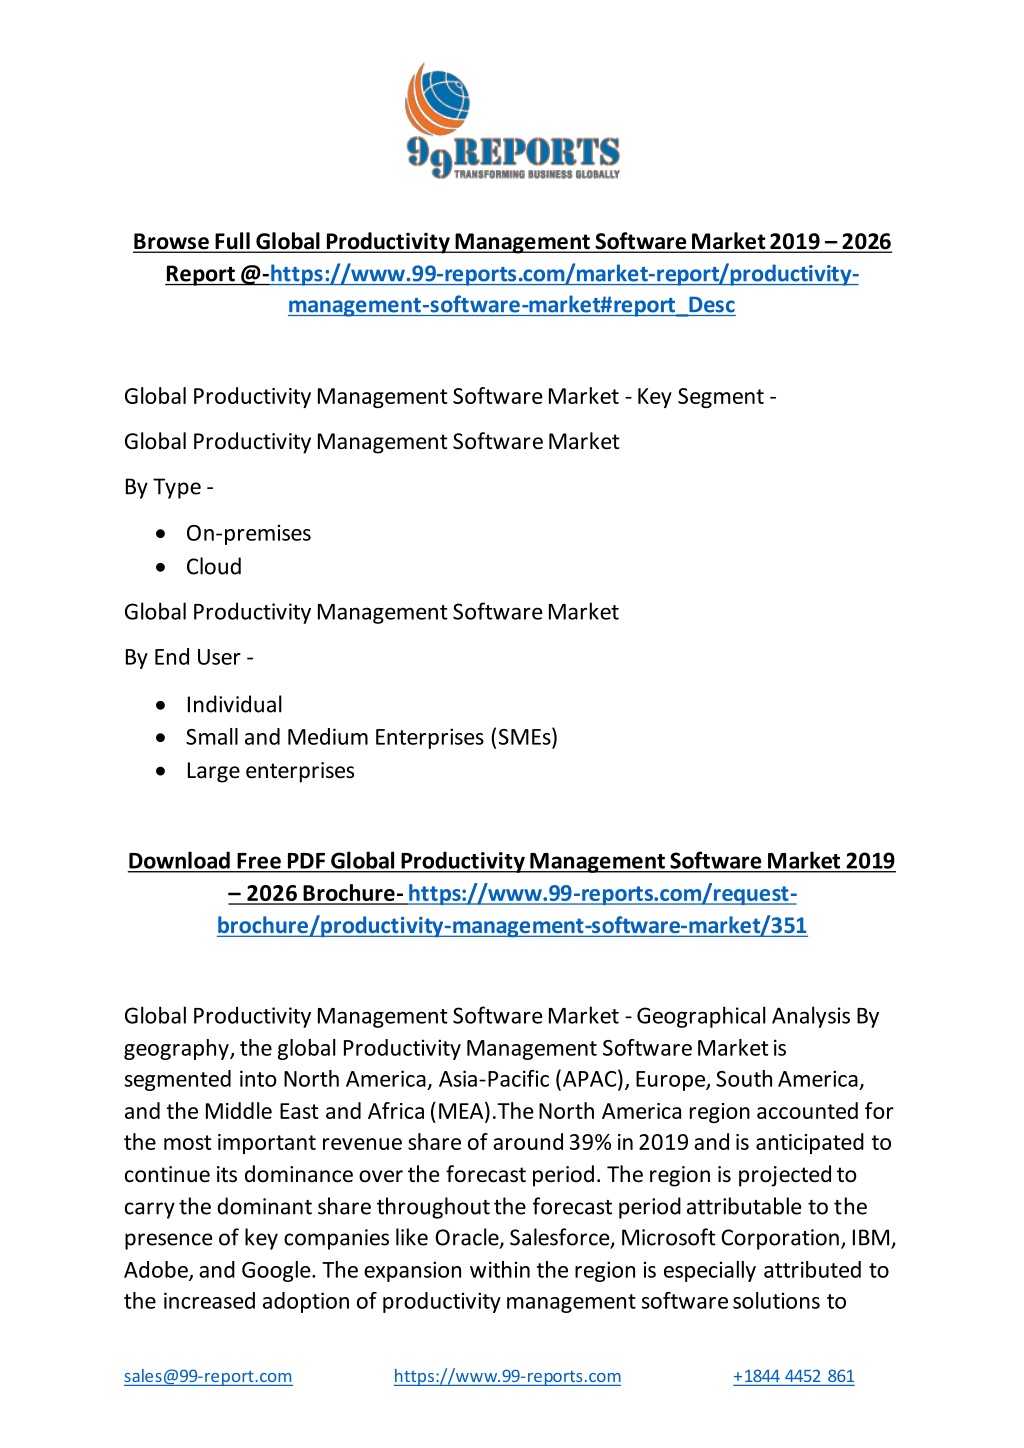Click the 'Transforming Business Globally' tagline text
Viewport: 1024px width, 1448px height.
pos(537,174)
